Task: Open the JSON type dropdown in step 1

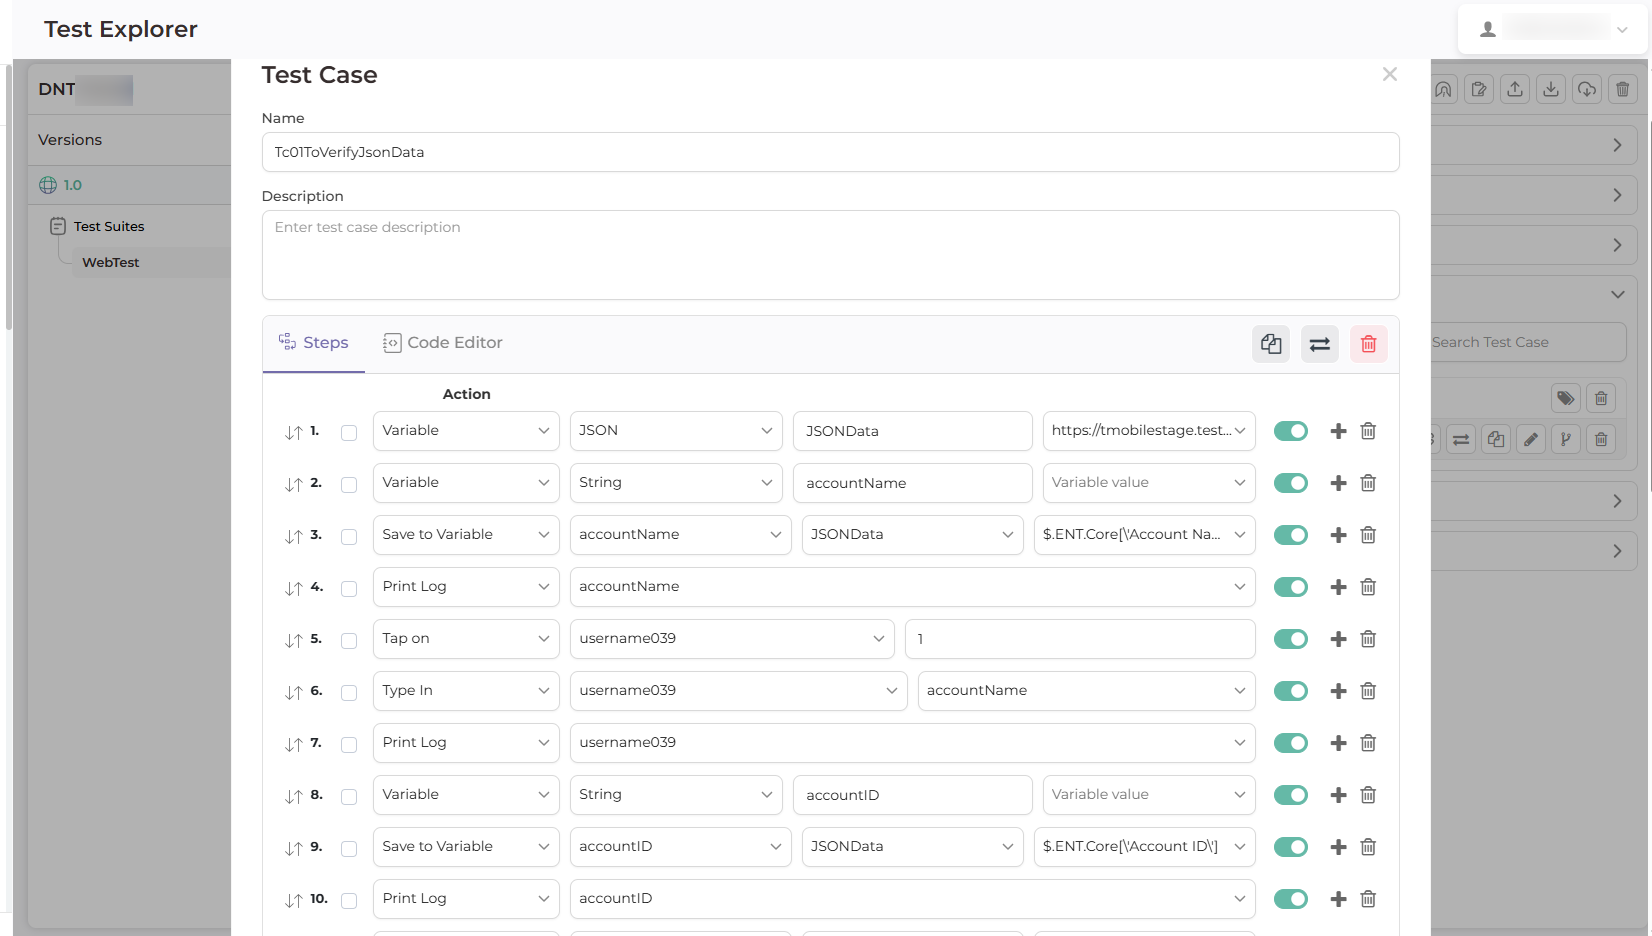Action: click(x=676, y=431)
